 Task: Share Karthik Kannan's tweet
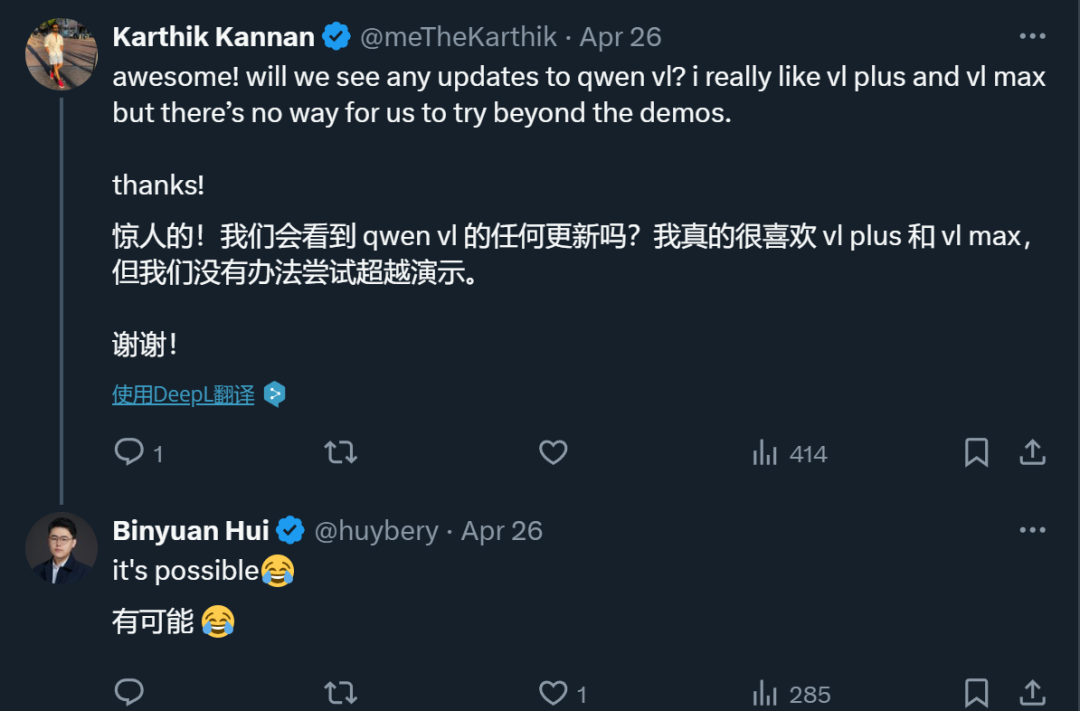click(x=1032, y=453)
